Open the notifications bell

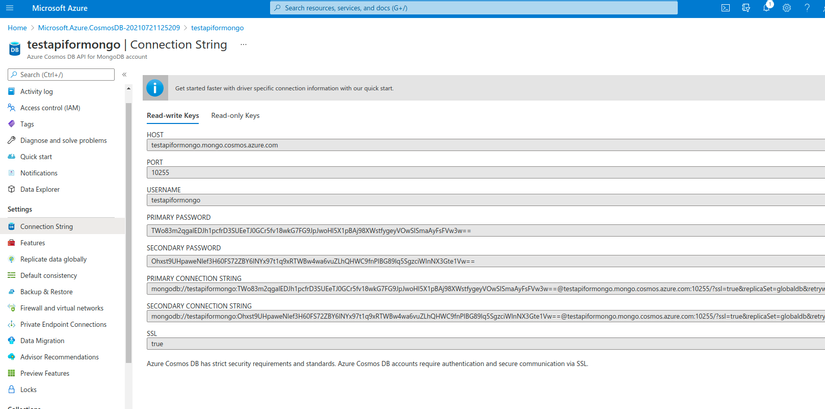[767, 8]
